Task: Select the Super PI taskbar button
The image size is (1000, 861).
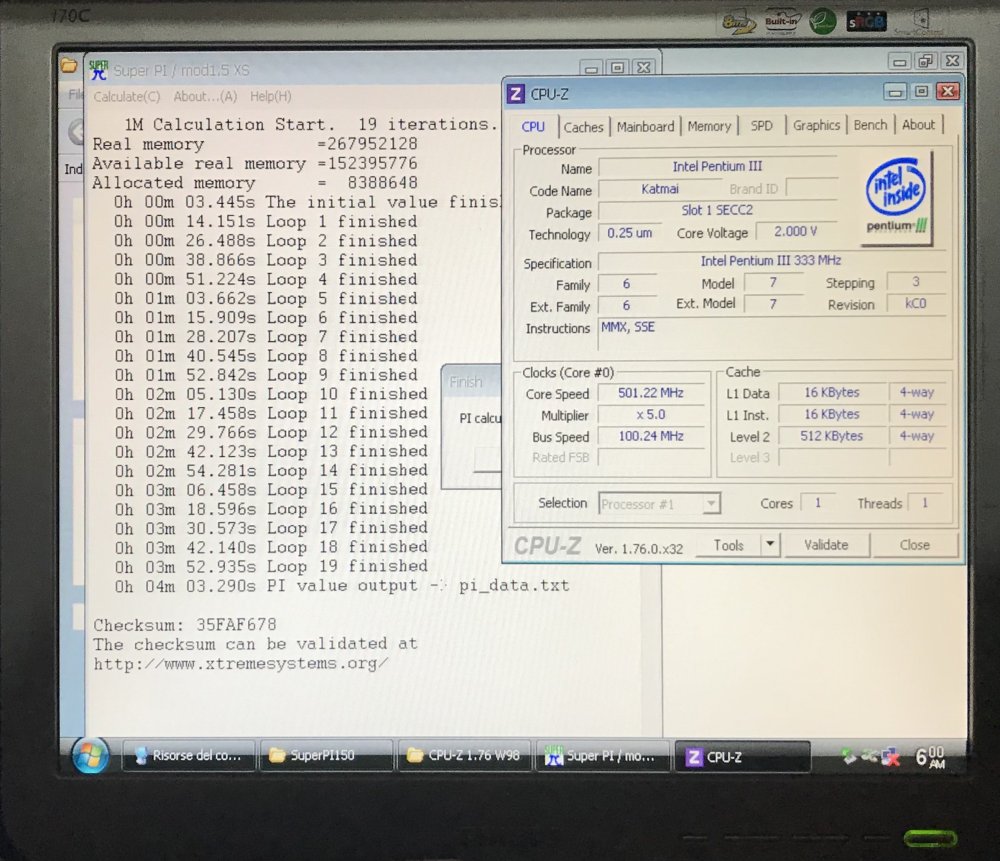Action: (x=603, y=757)
